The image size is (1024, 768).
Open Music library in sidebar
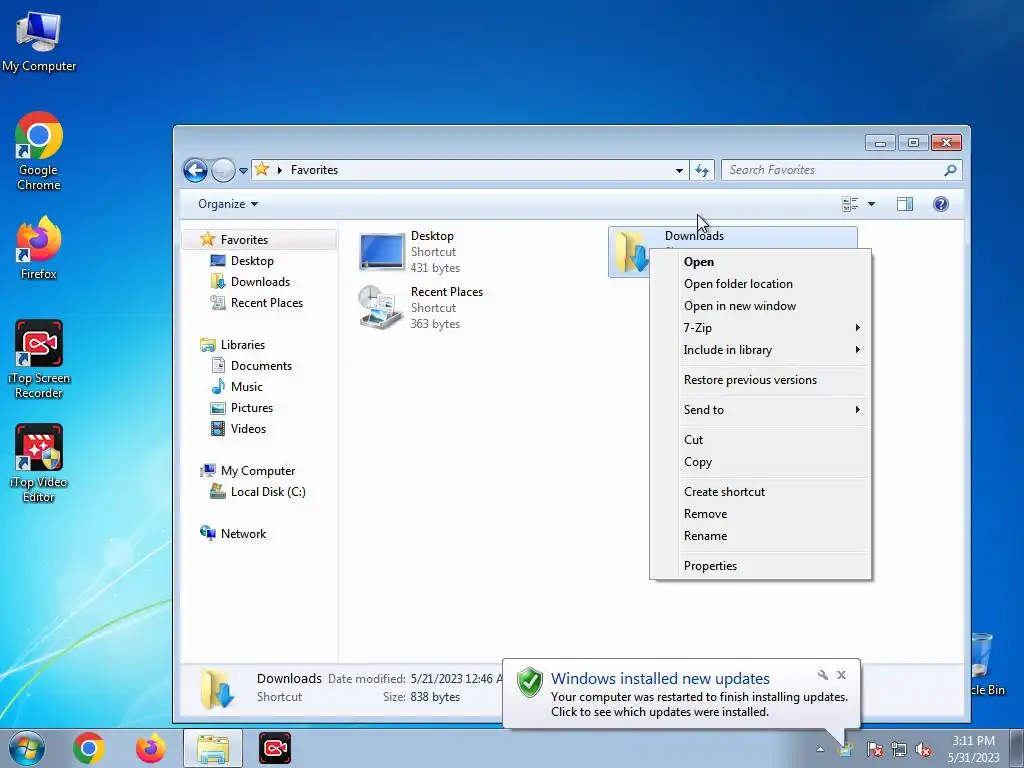coord(247,387)
